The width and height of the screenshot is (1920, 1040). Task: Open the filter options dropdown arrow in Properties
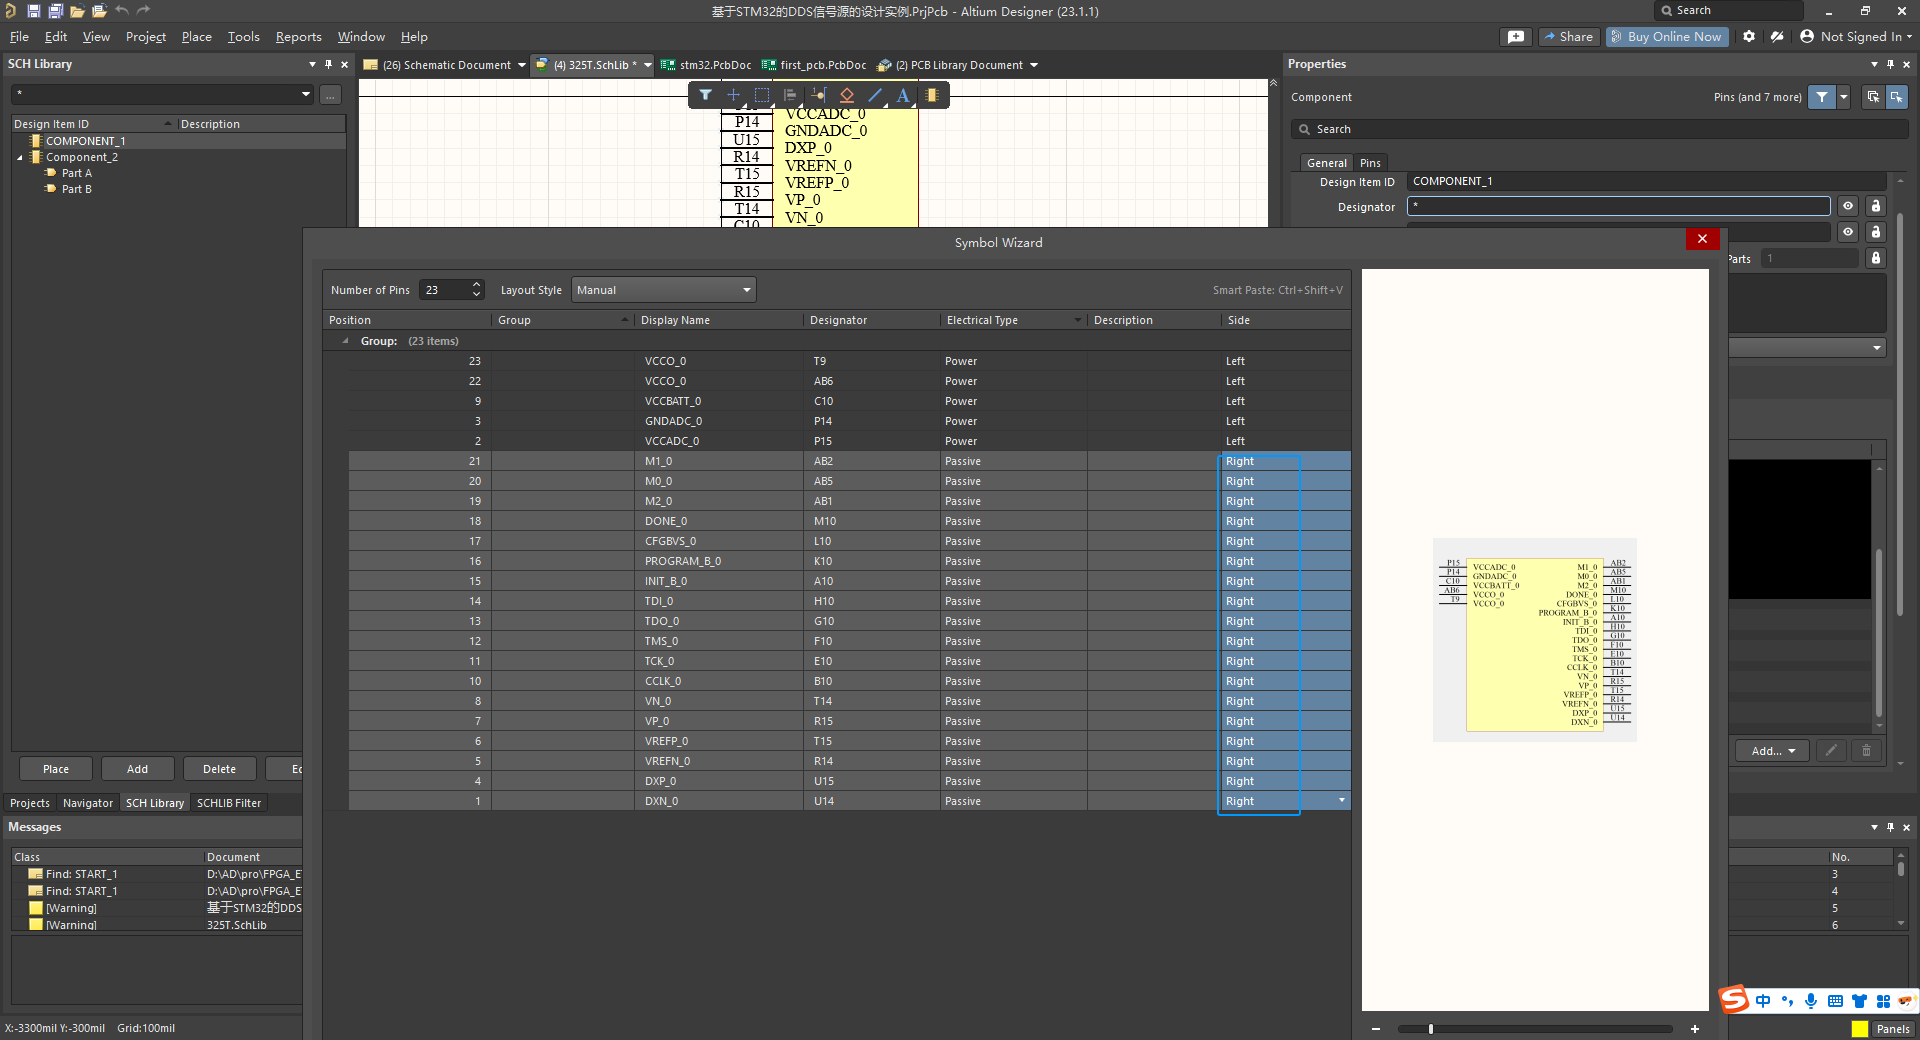(1844, 97)
